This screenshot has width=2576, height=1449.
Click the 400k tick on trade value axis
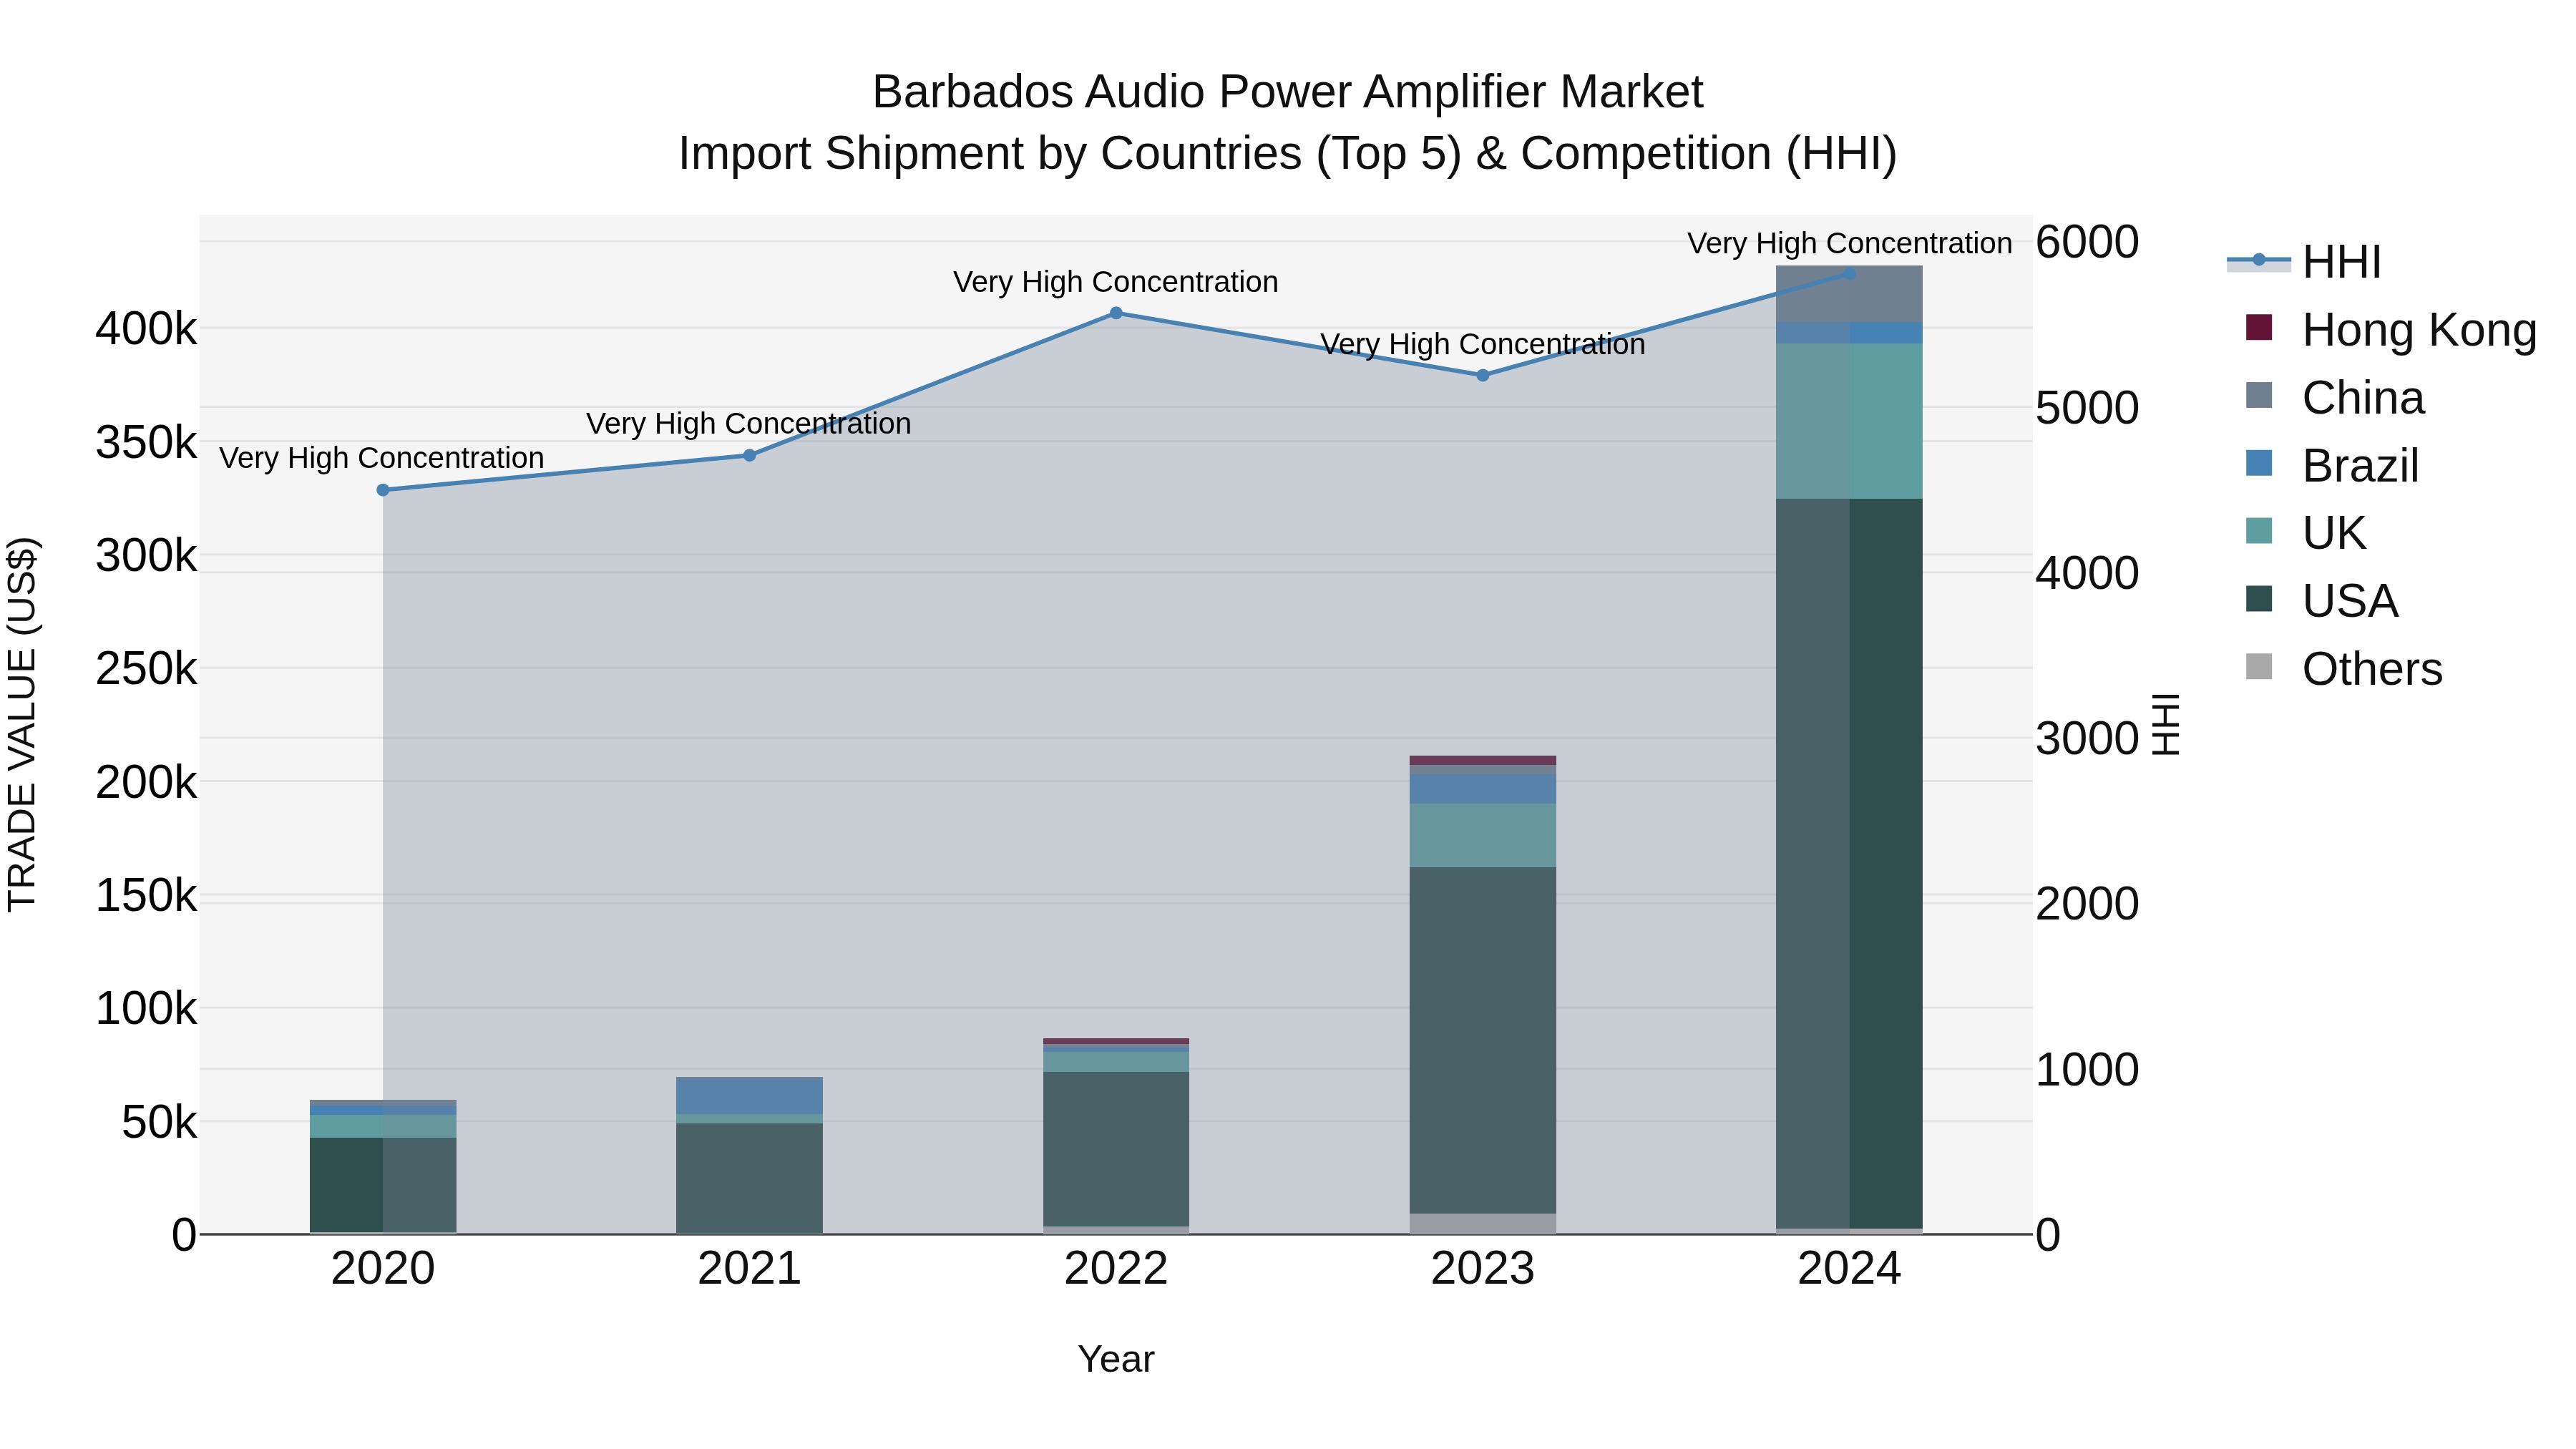pos(146,328)
